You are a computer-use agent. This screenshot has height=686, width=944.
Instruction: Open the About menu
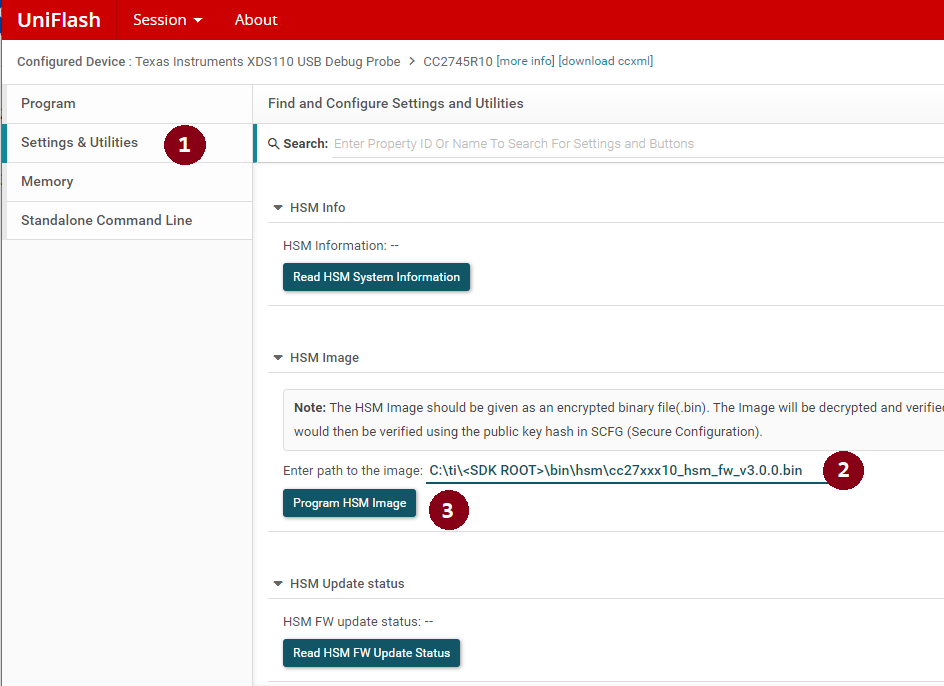pos(256,20)
